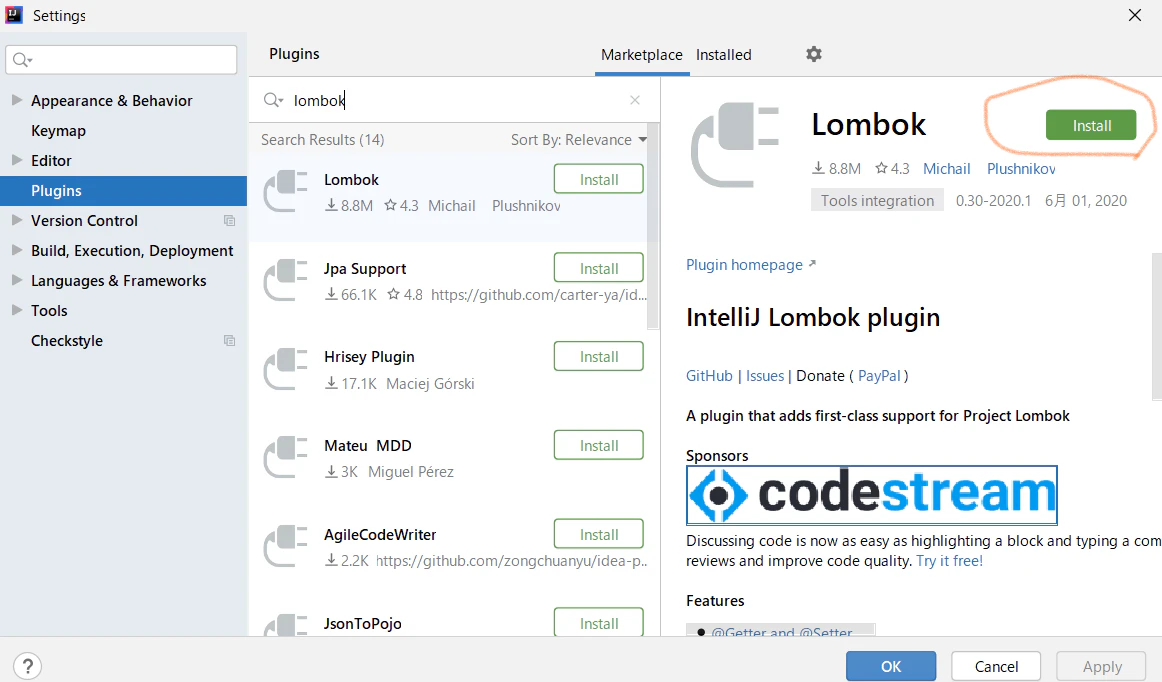Expand the Editor tree node
This screenshot has height=682, width=1162.
click(17, 160)
